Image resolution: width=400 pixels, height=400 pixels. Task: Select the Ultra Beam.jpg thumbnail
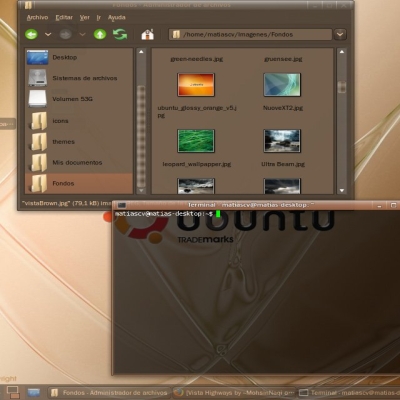point(282,141)
